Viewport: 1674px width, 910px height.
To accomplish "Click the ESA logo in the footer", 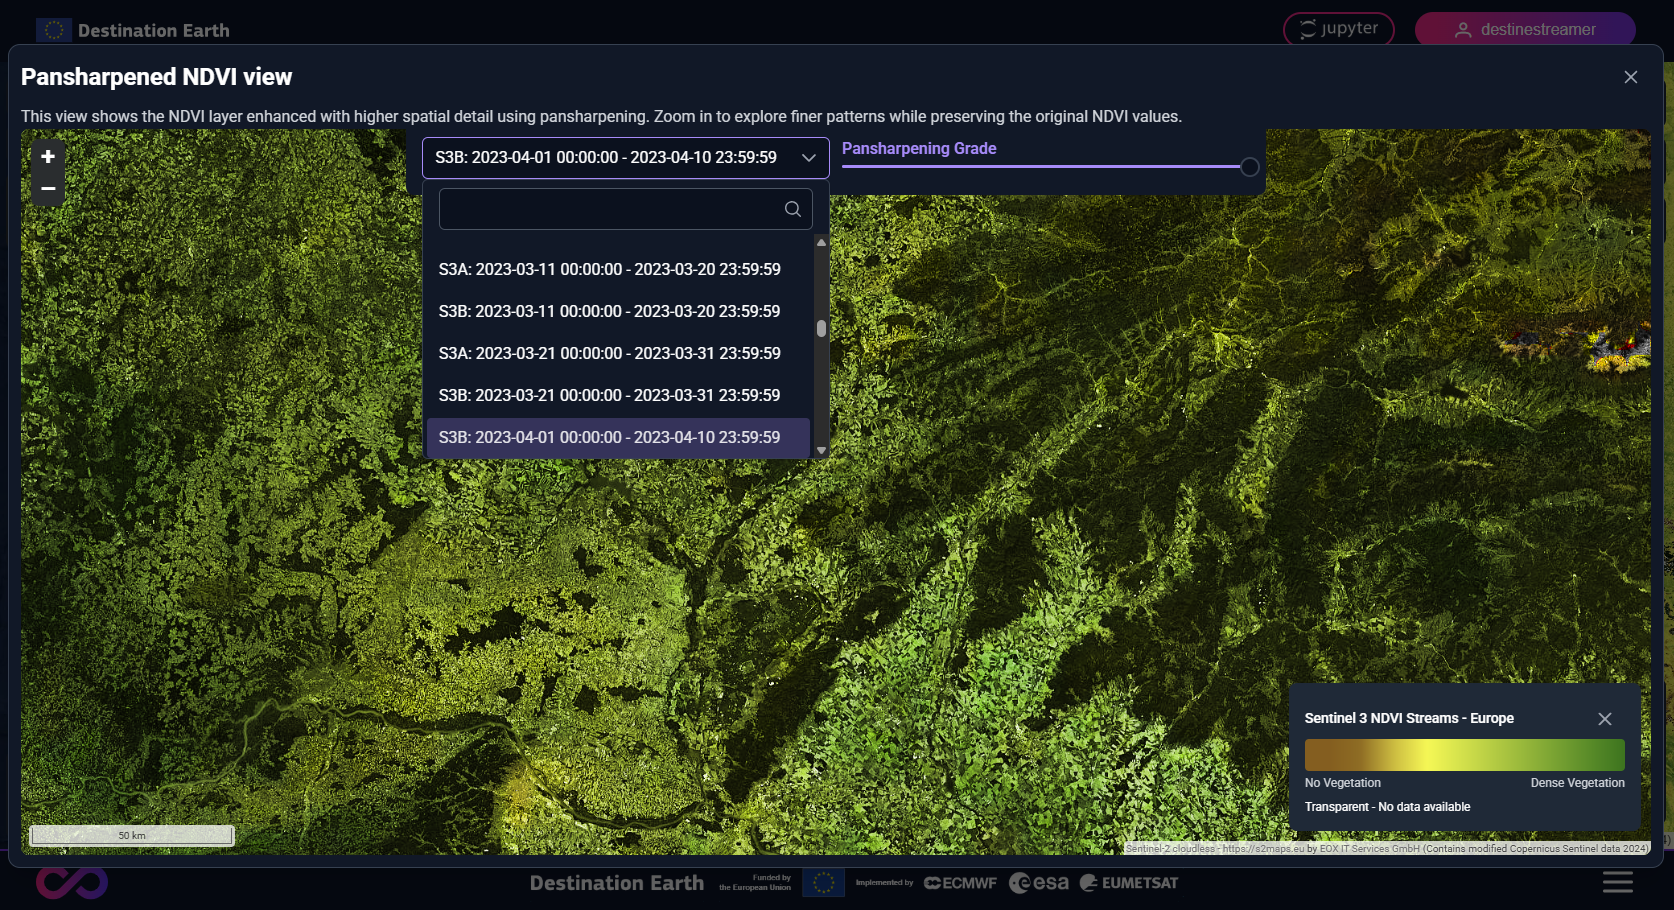I will tap(1039, 882).
